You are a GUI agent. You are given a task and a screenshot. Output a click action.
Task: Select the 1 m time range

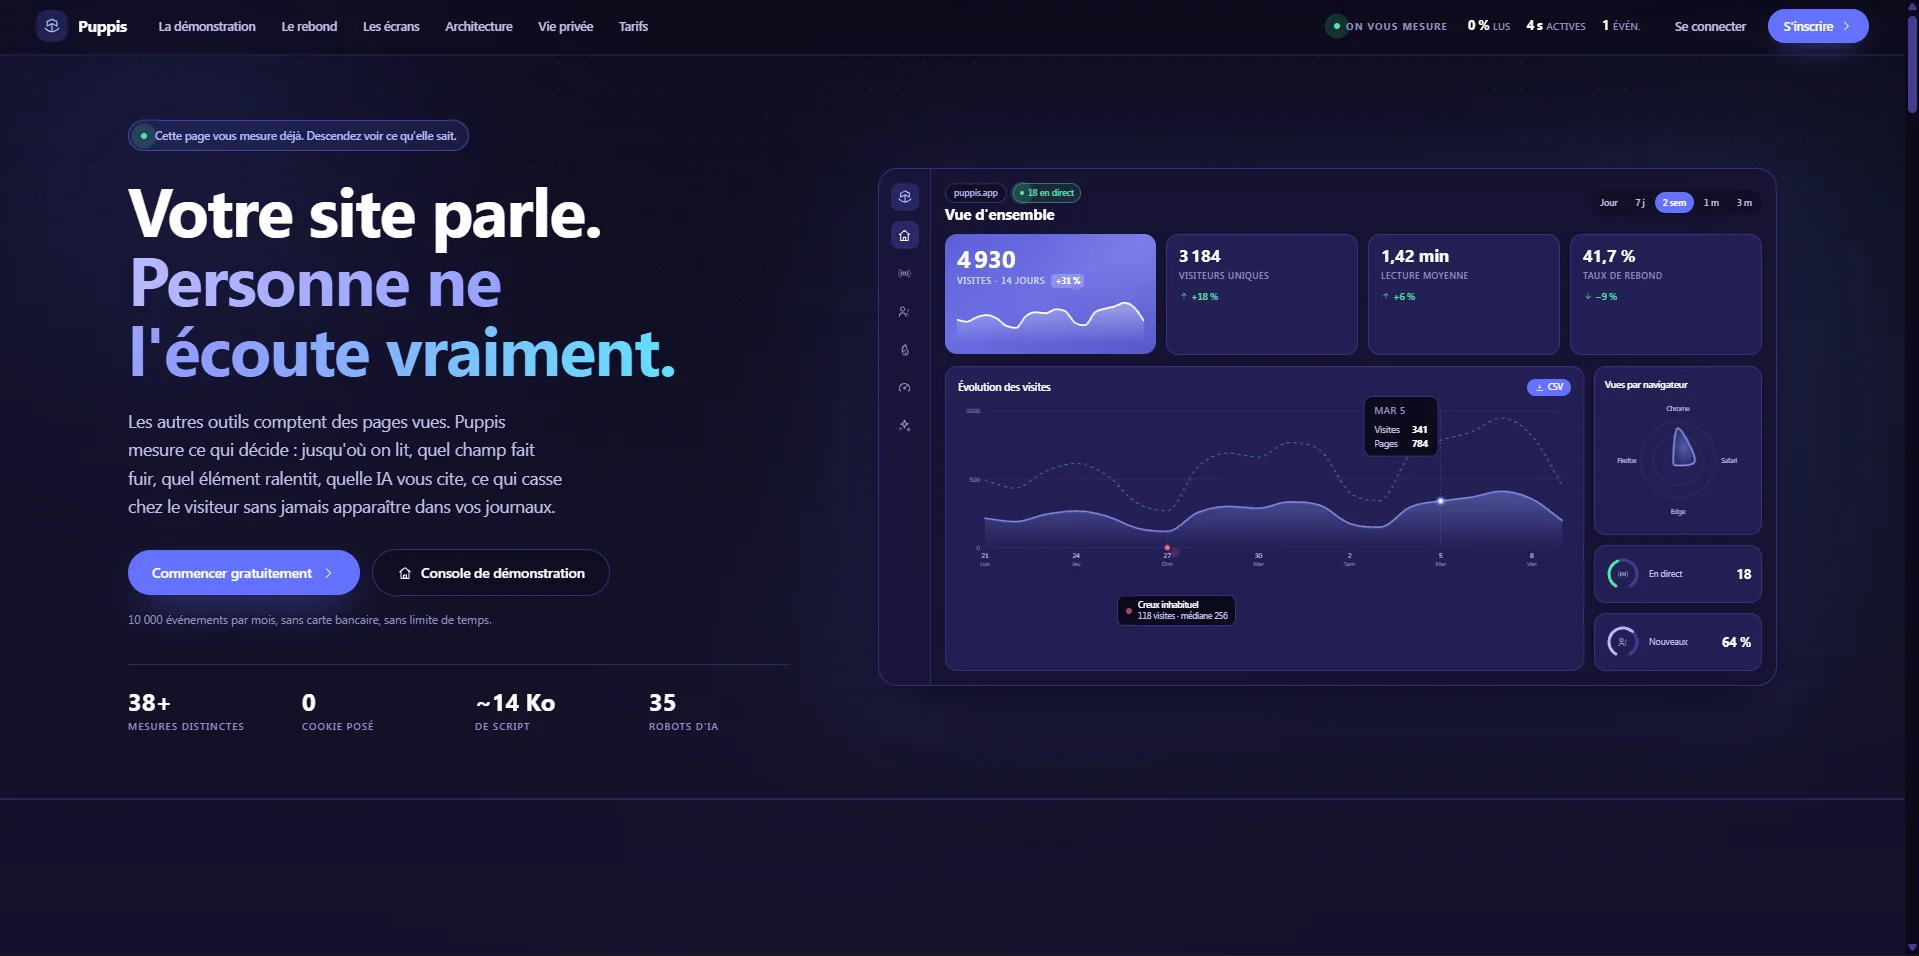tap(1711, 203)
